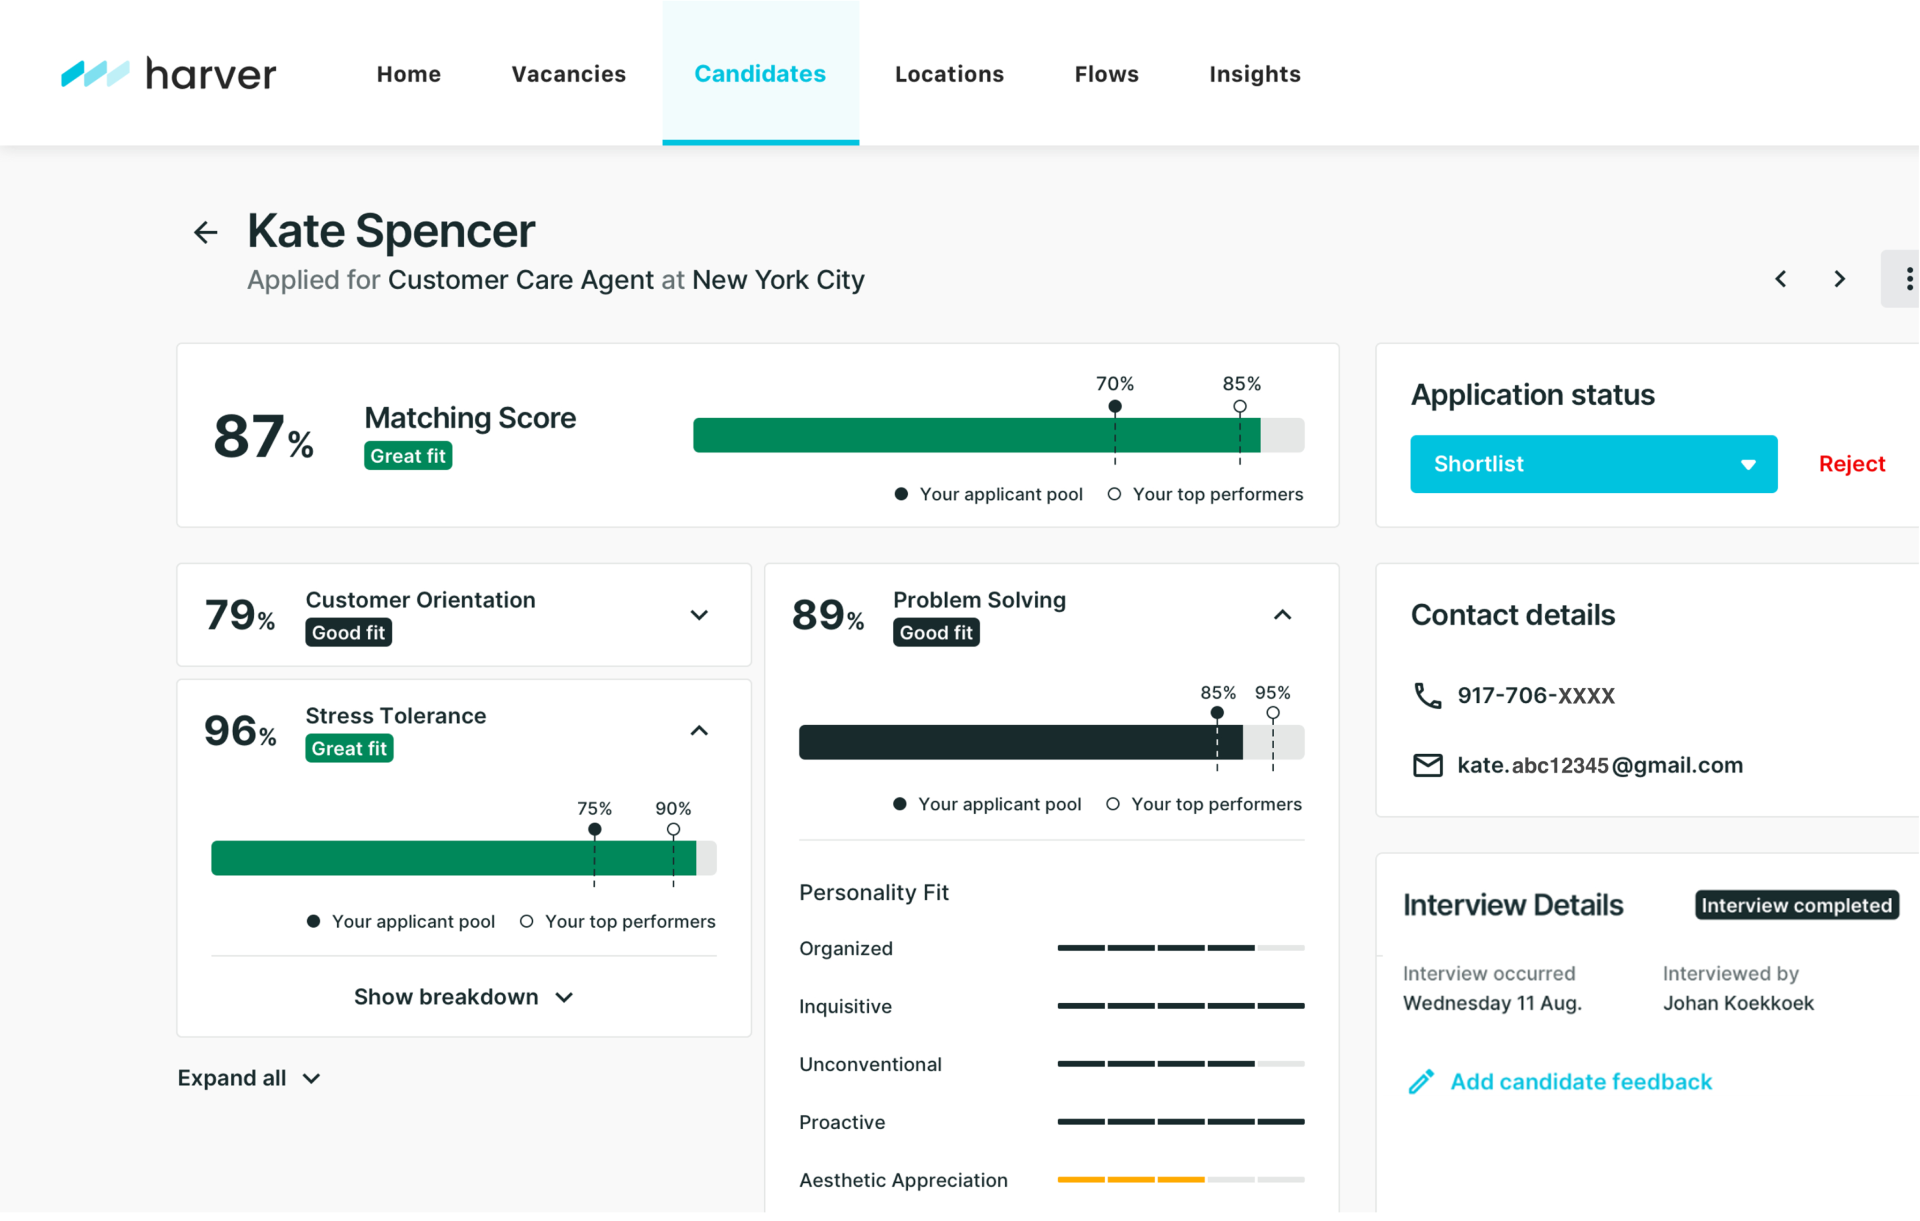Open the Shortlist status dropdown
The height and width of the screenshot is (1221, 1920).
click(1593, 464)
